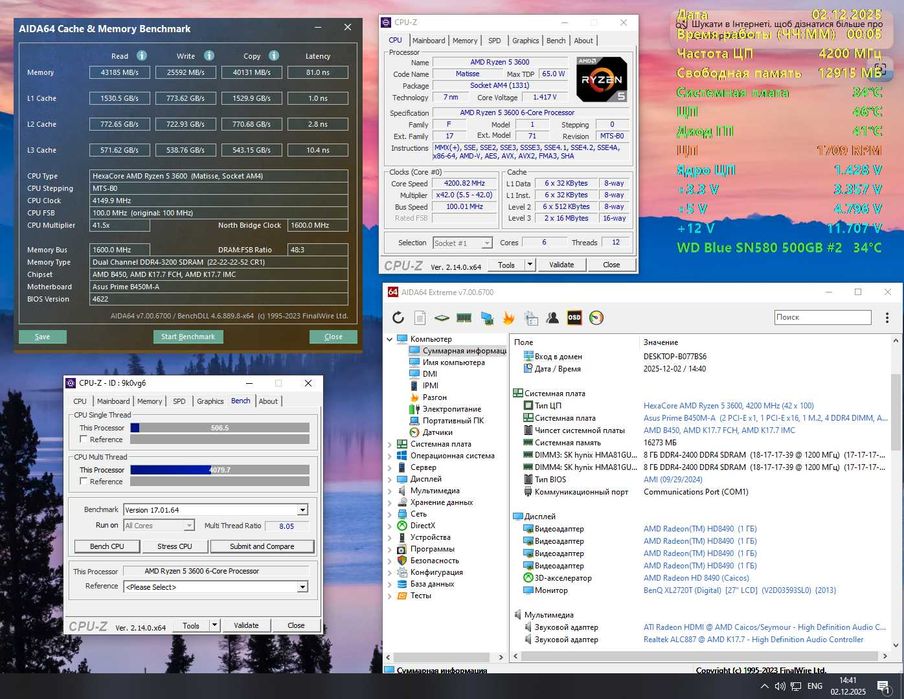This screenshot has width=904, height=699.
Task: Click the AIDA64 refresh toolbar icon
Action: coord(399,318)
